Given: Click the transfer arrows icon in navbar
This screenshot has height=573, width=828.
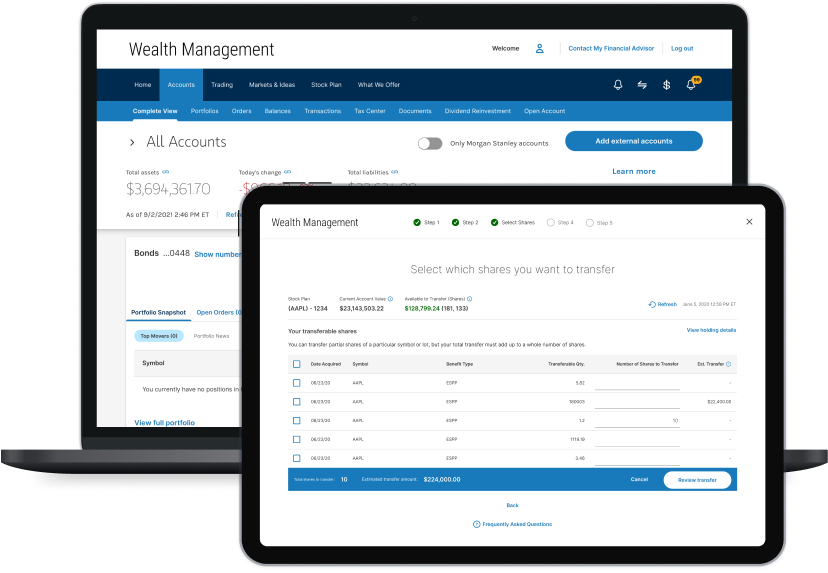Looking at the screenshot, I should (x=642, y=85).
